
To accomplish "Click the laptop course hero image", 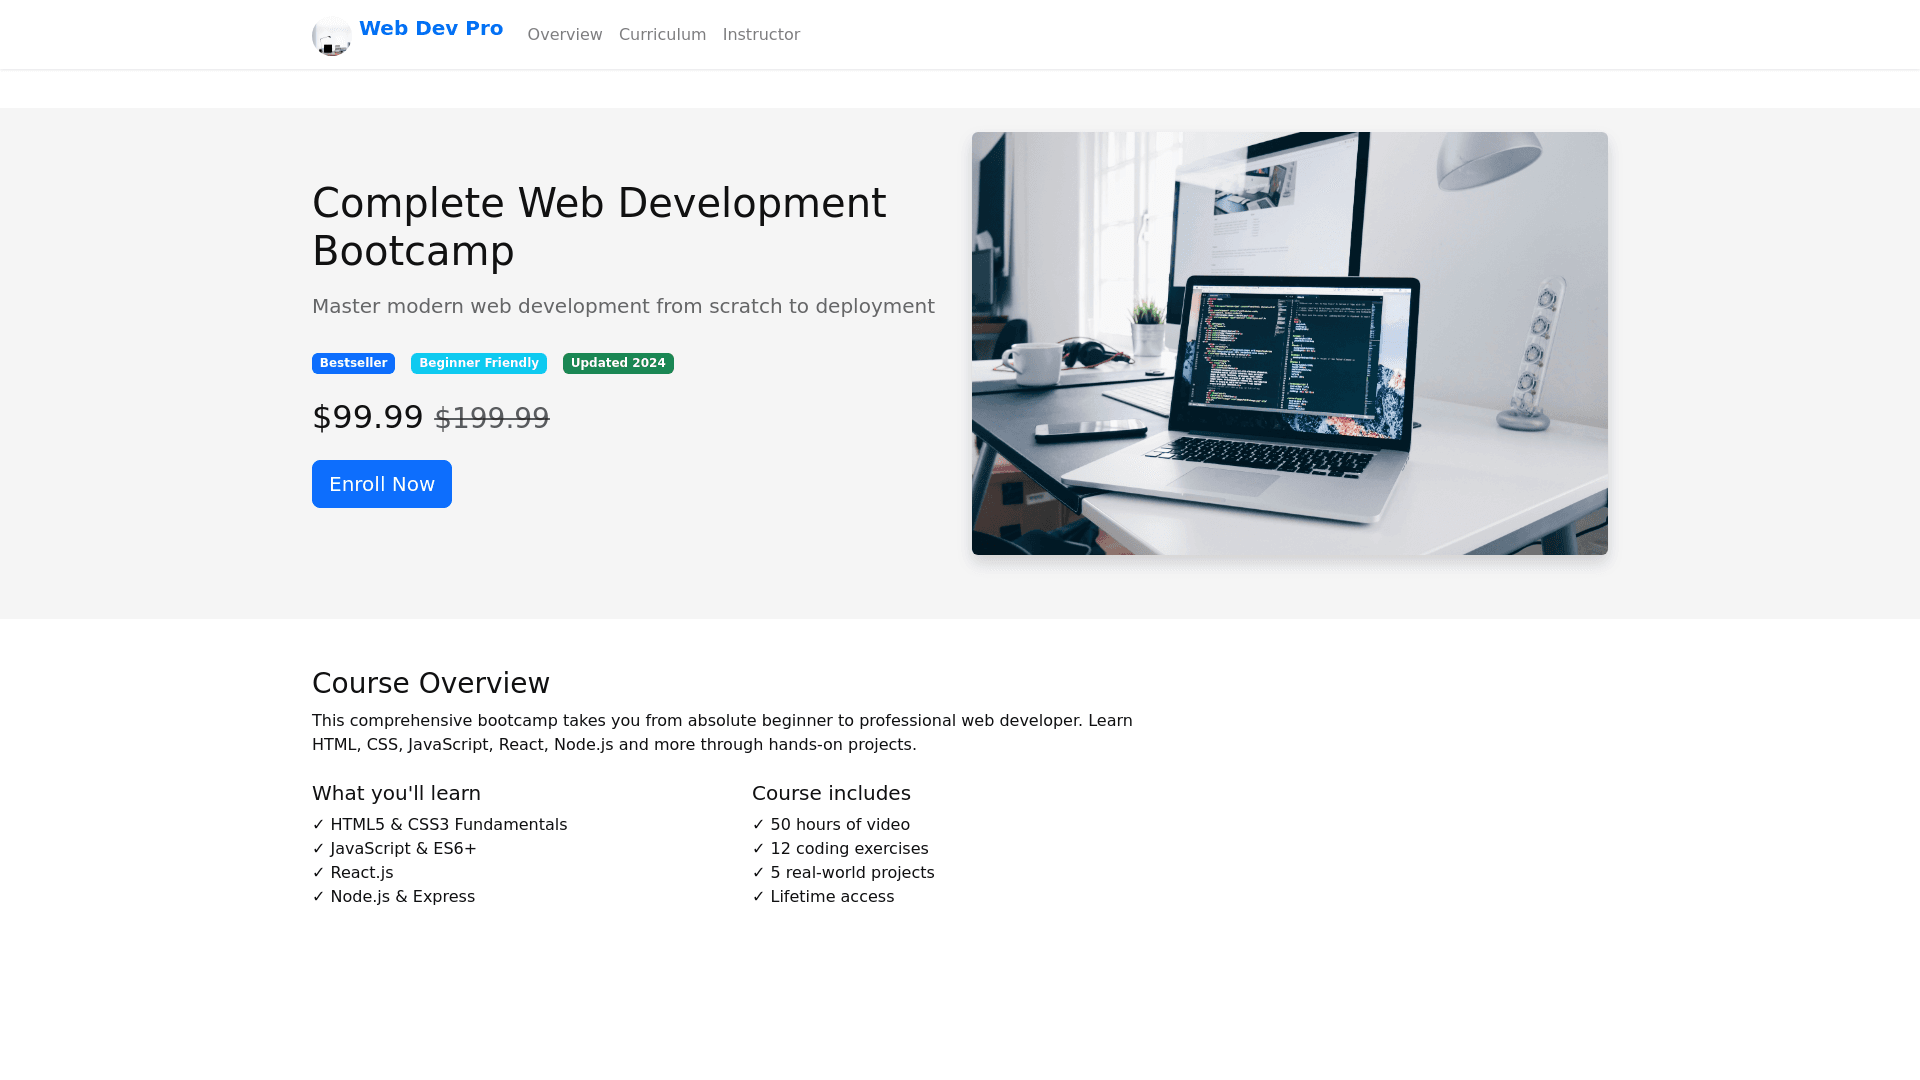I will click(1289, 343).
